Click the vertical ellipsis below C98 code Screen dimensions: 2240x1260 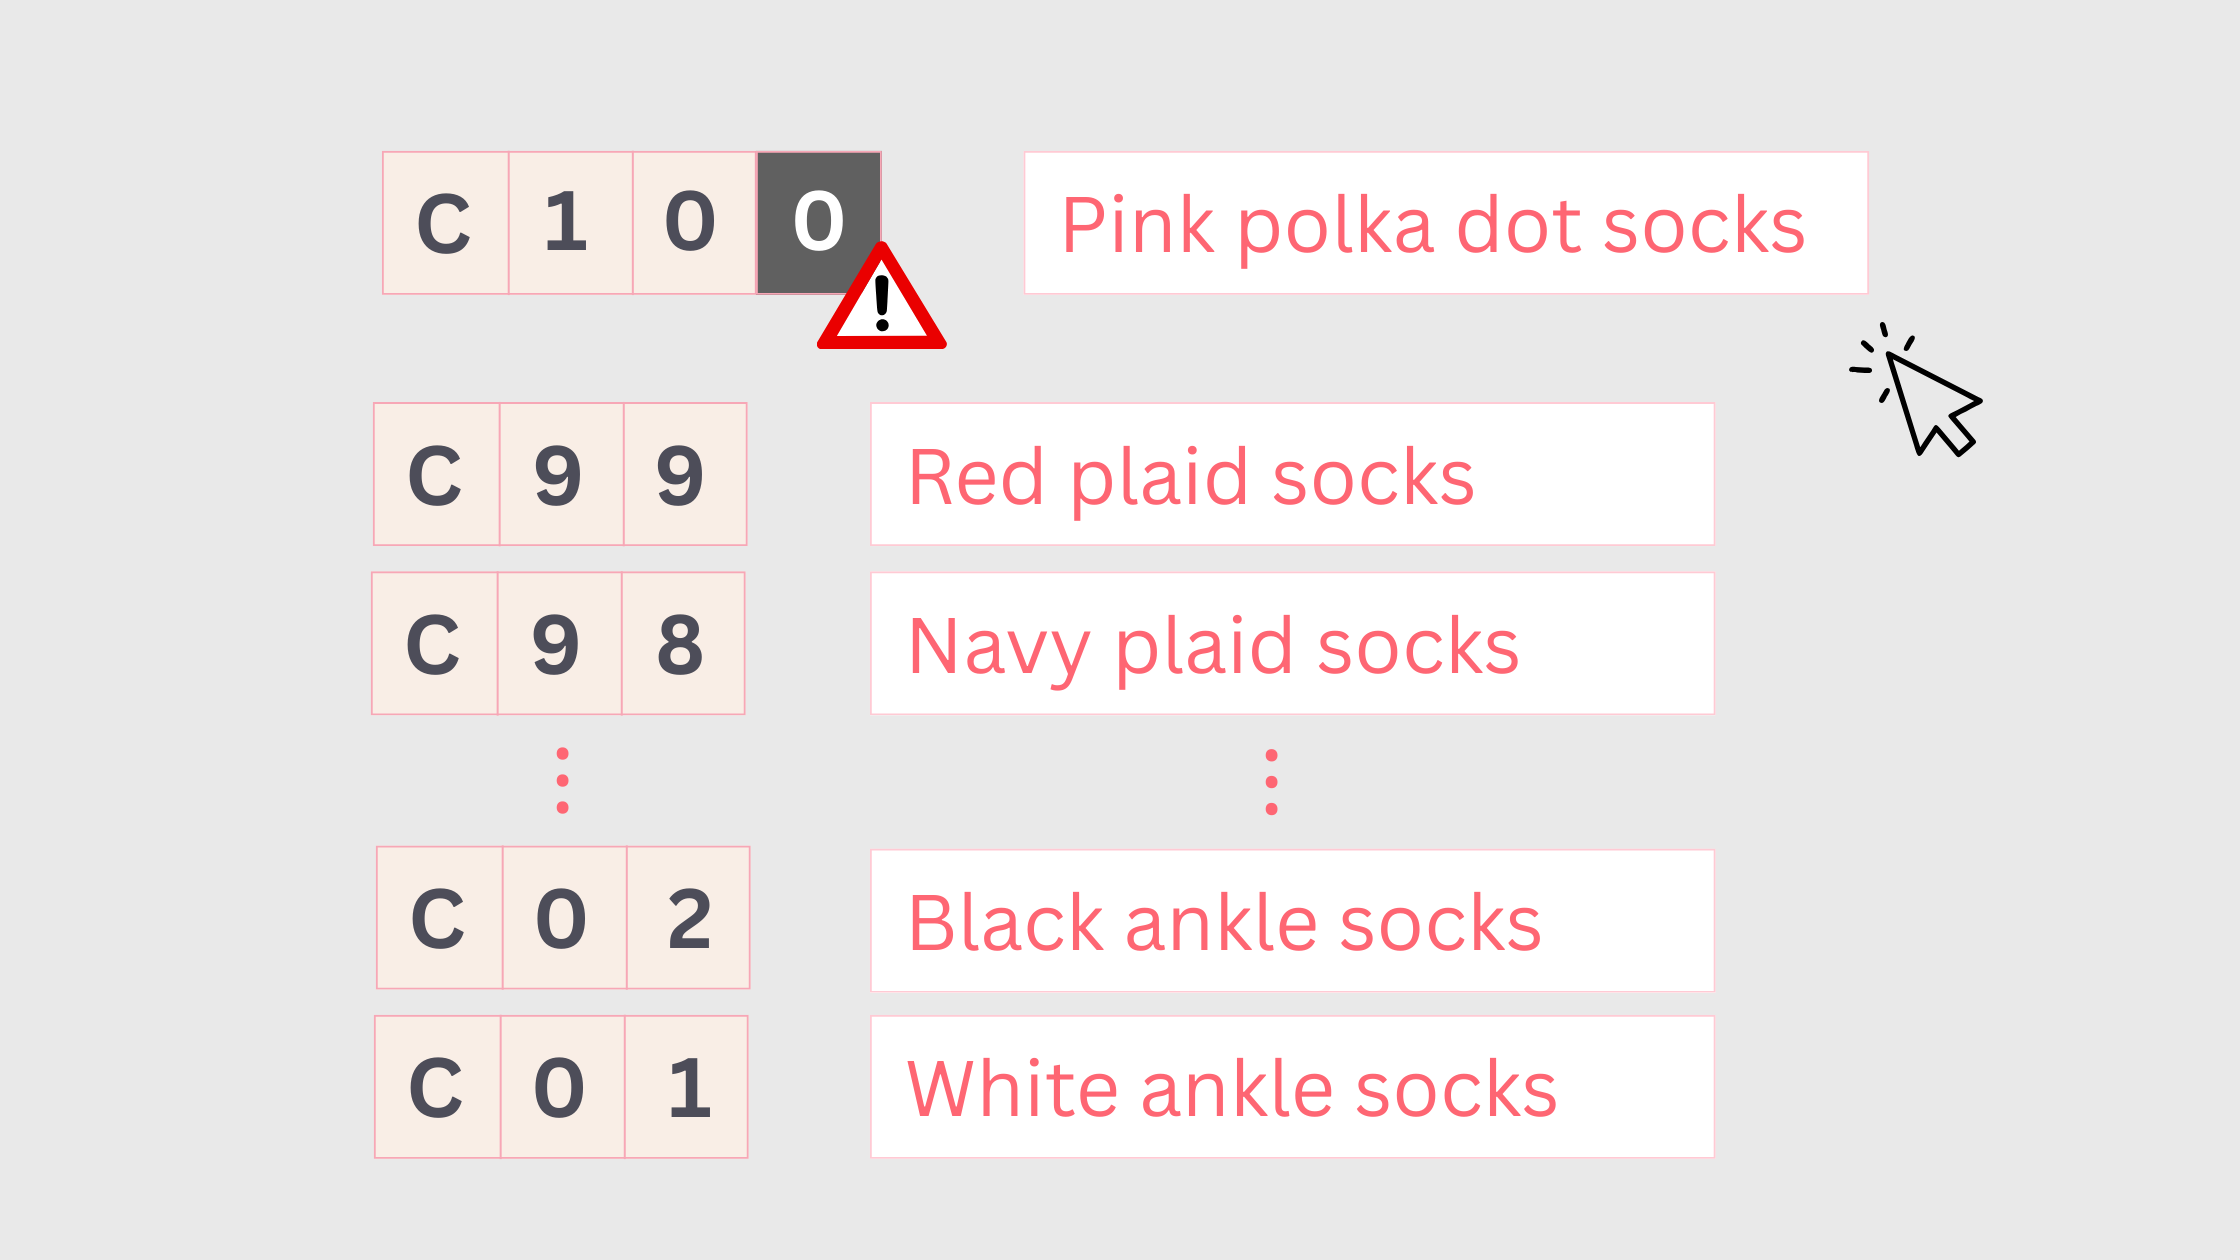click(x=563, y=780)
